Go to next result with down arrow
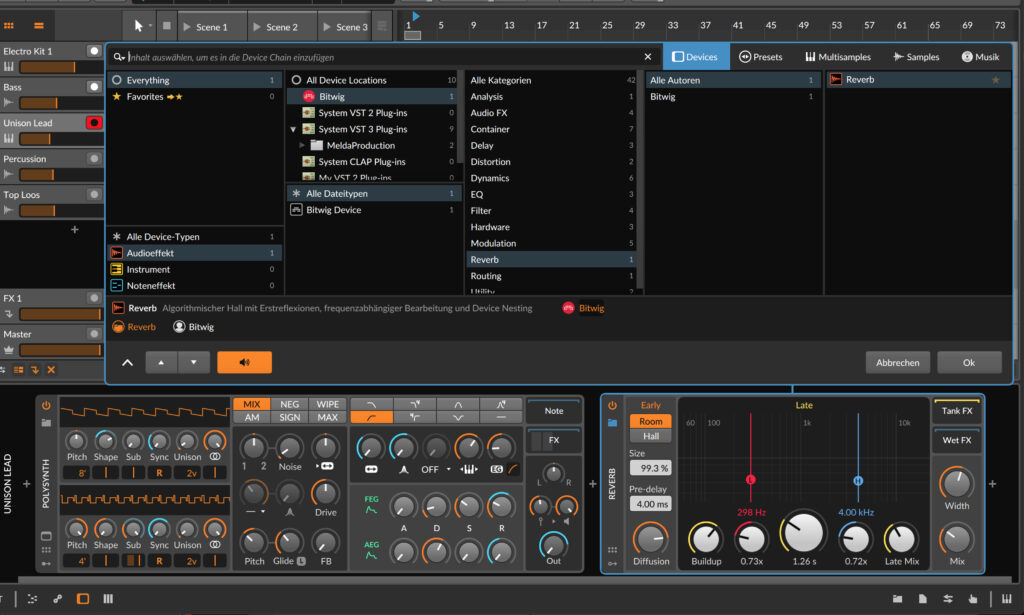 (x=193, y=362)
